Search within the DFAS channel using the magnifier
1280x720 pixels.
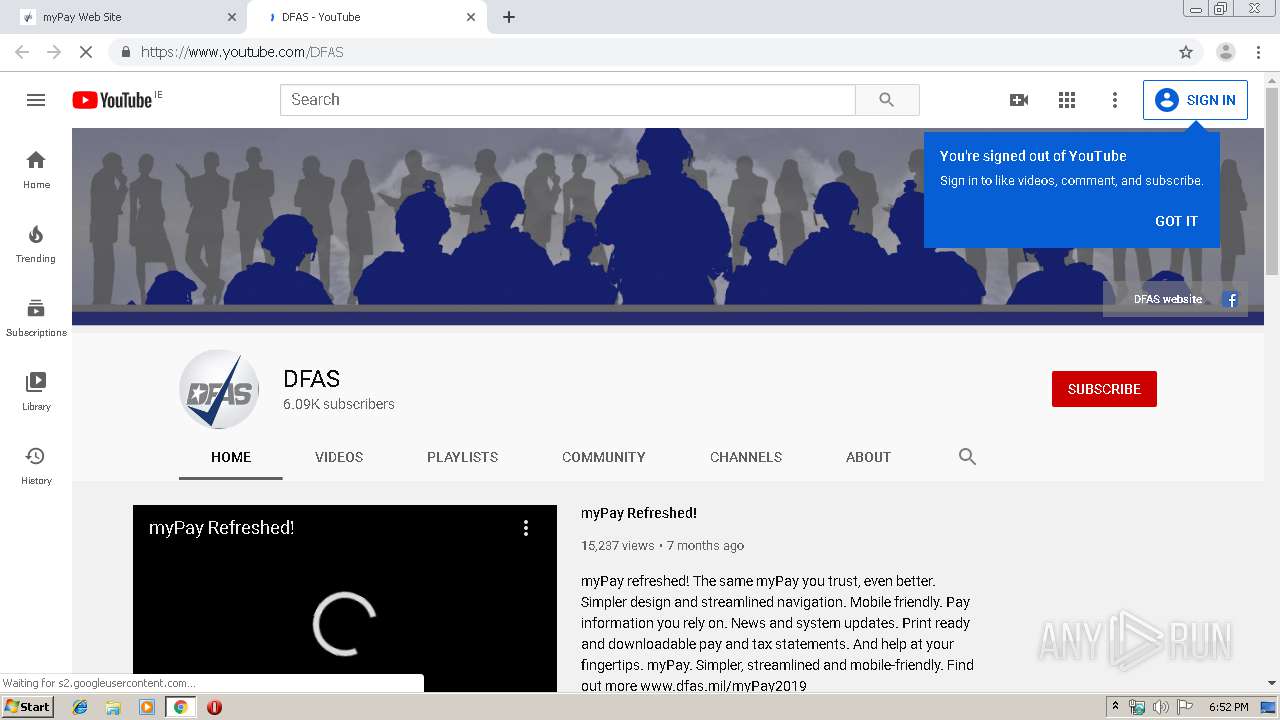point(967,457)
